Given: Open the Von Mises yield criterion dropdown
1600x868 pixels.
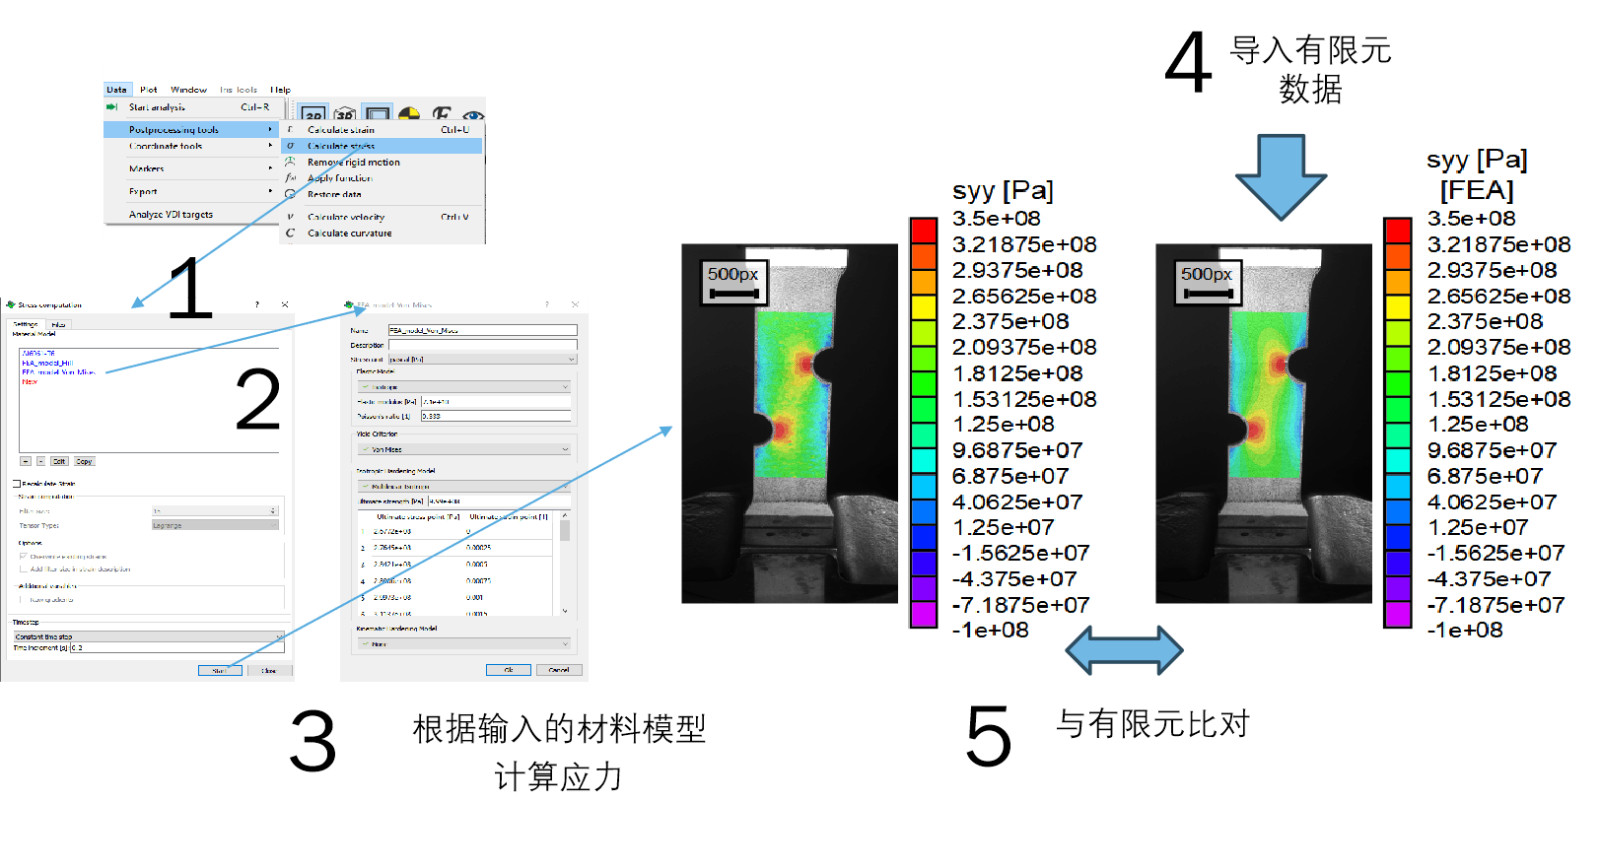Looking at the screenshot, I should (x=465, y=450).
